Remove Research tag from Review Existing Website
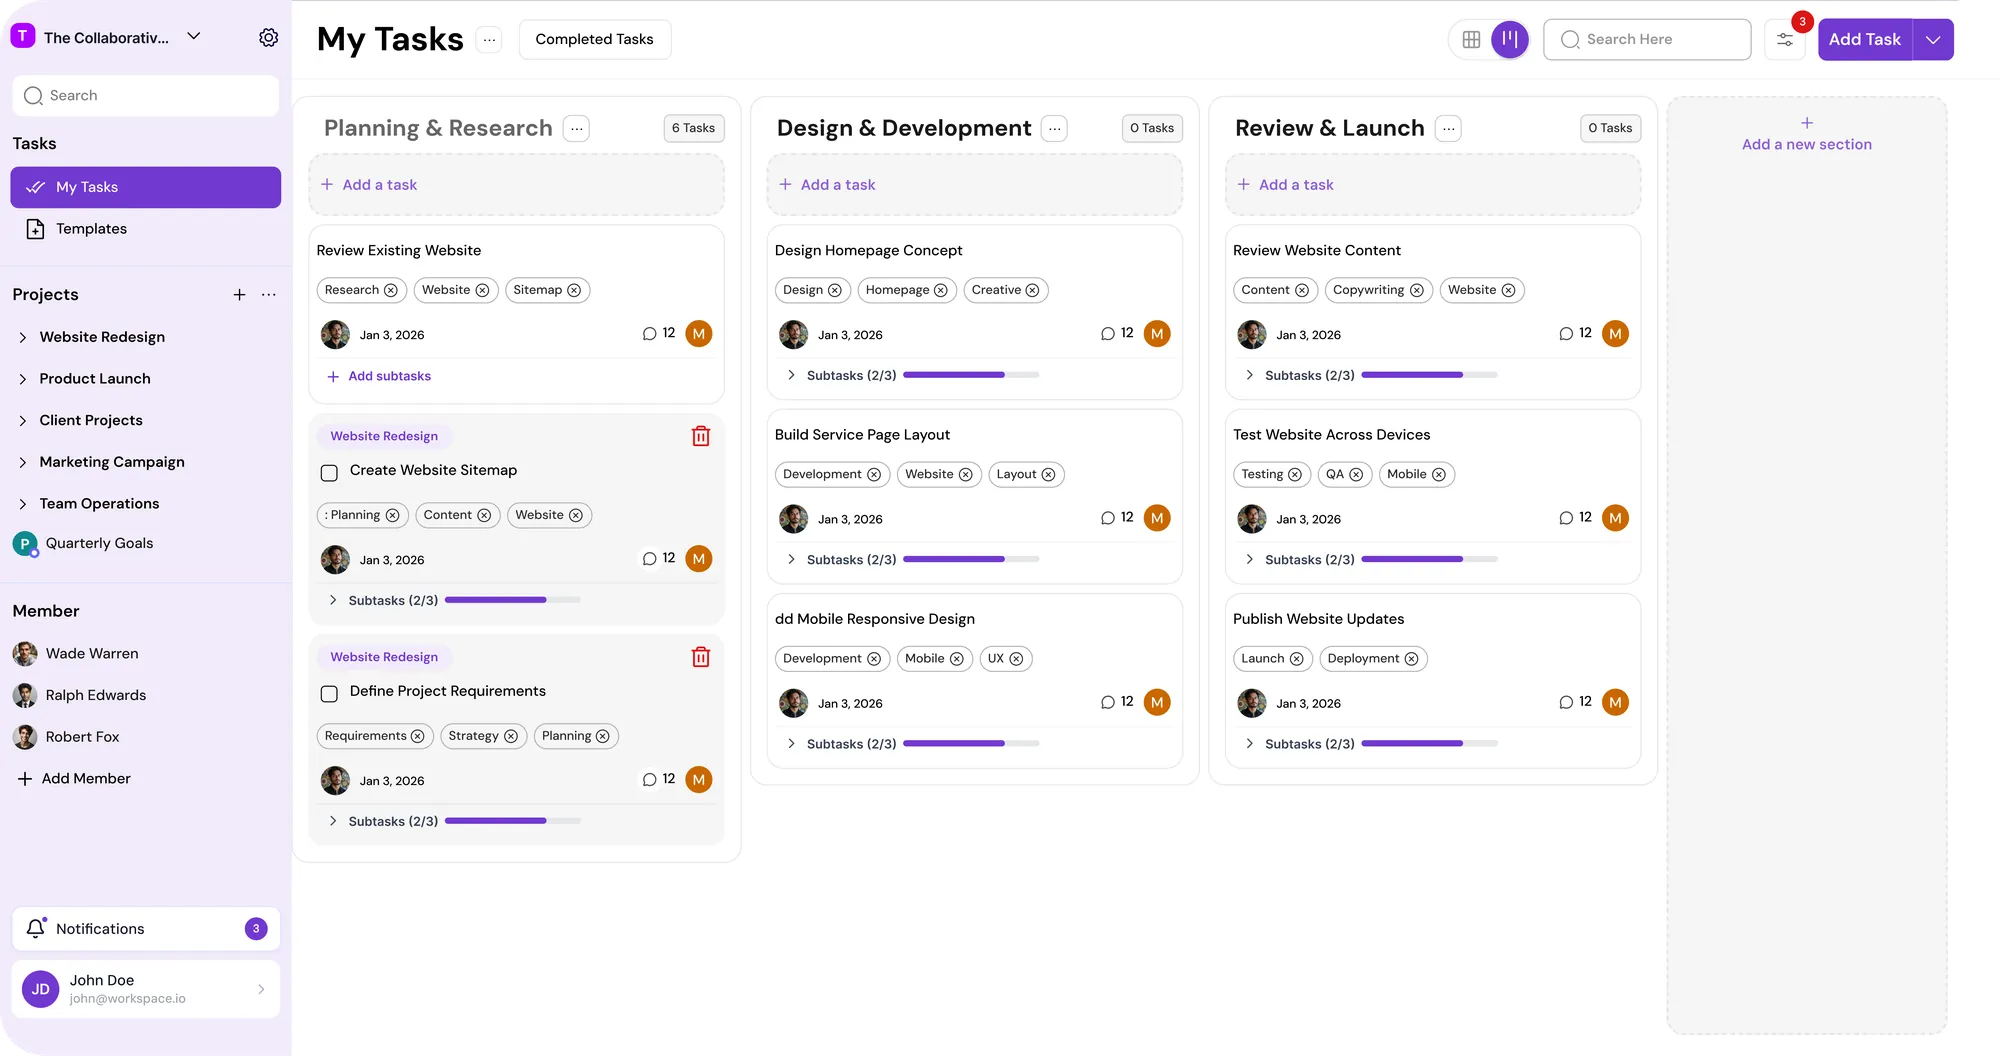Image resolution: width=2000 pixels, height=1056 pixels. tap(391, 290)
